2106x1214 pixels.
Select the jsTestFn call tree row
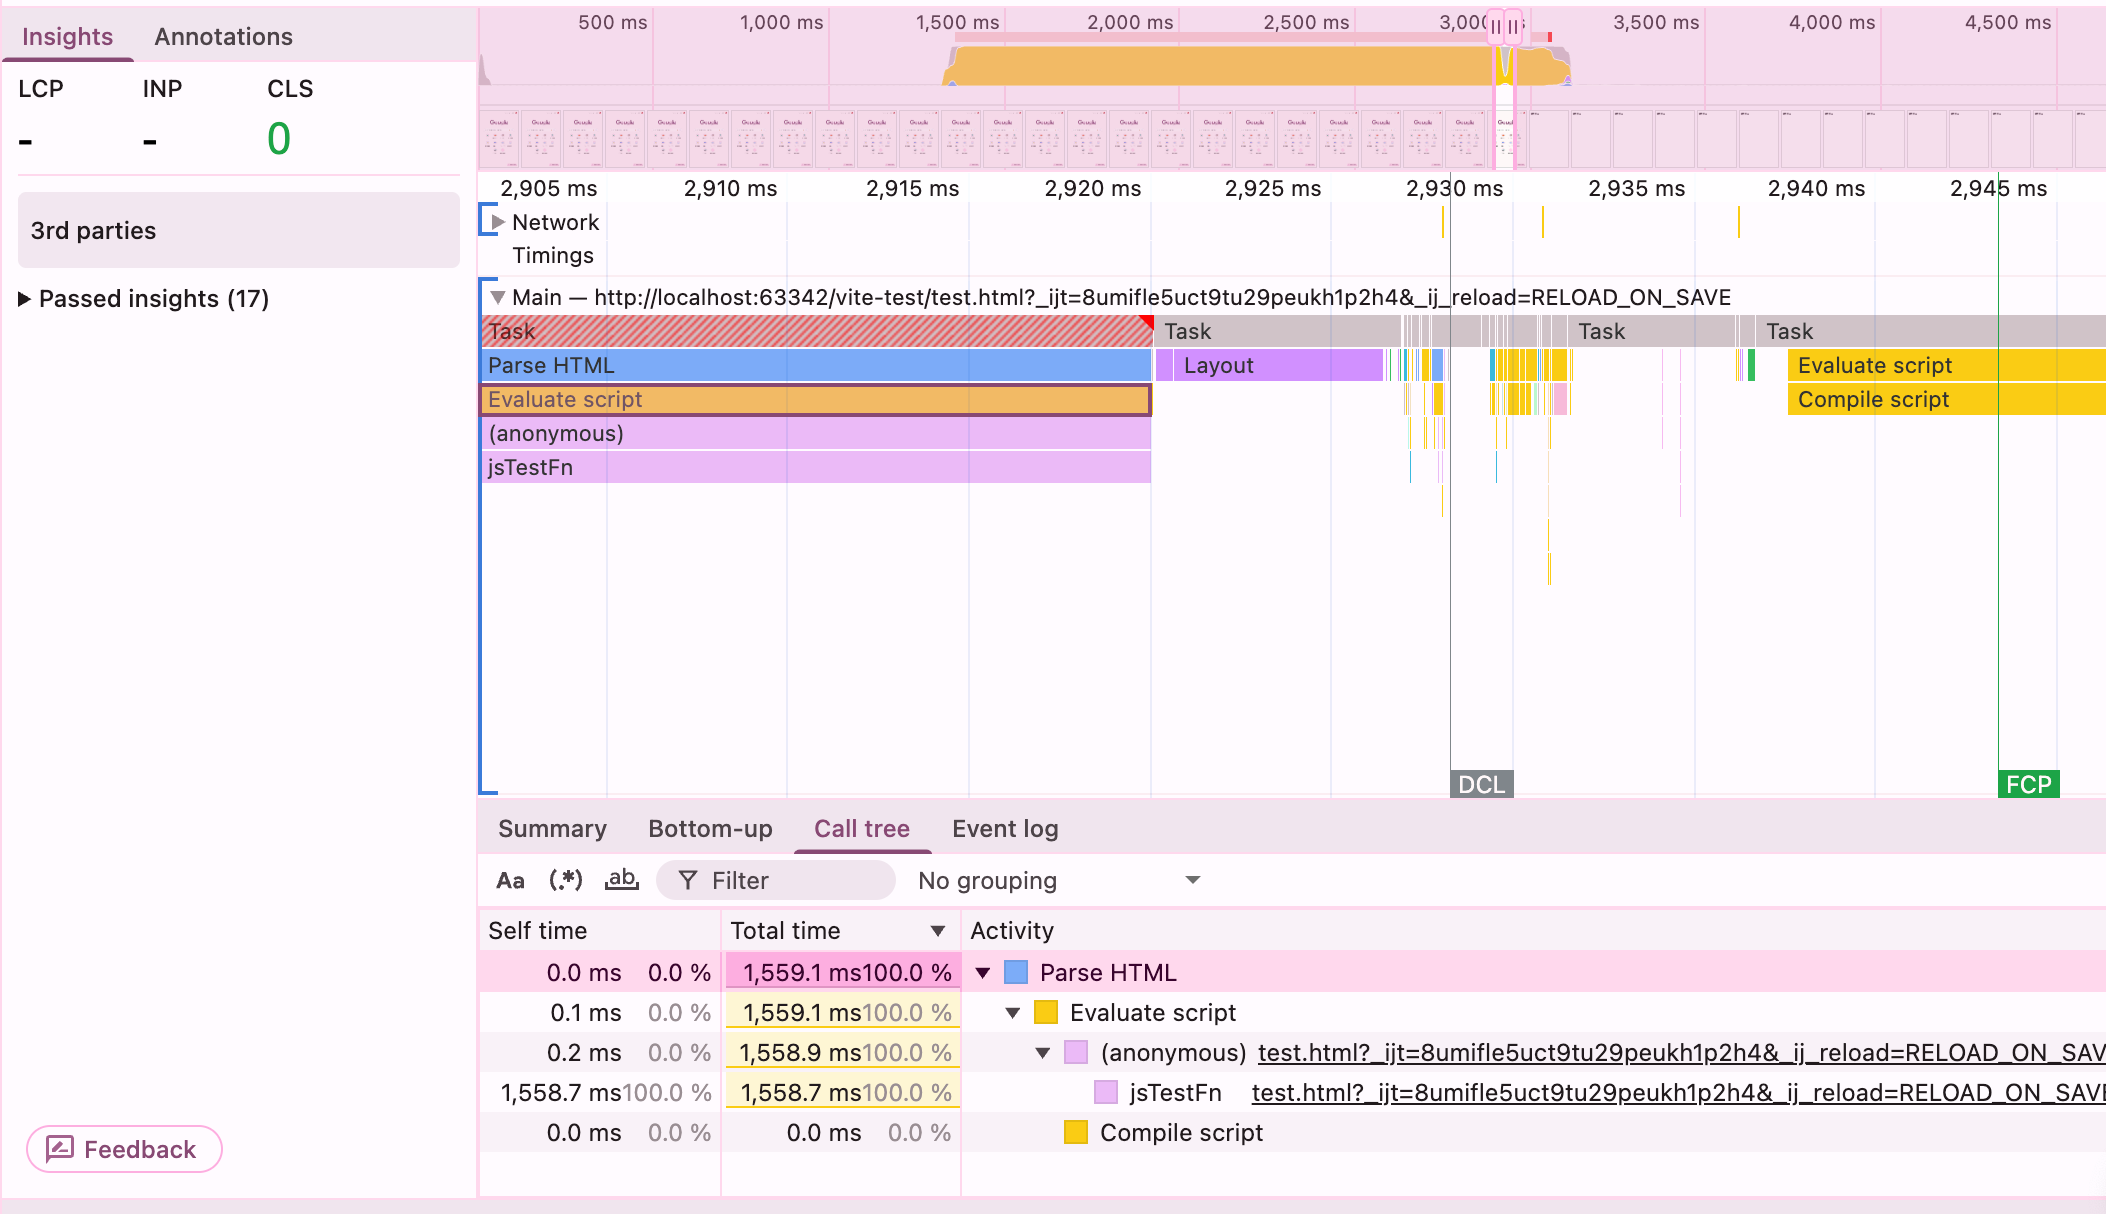click(x=1292, y=1093)
